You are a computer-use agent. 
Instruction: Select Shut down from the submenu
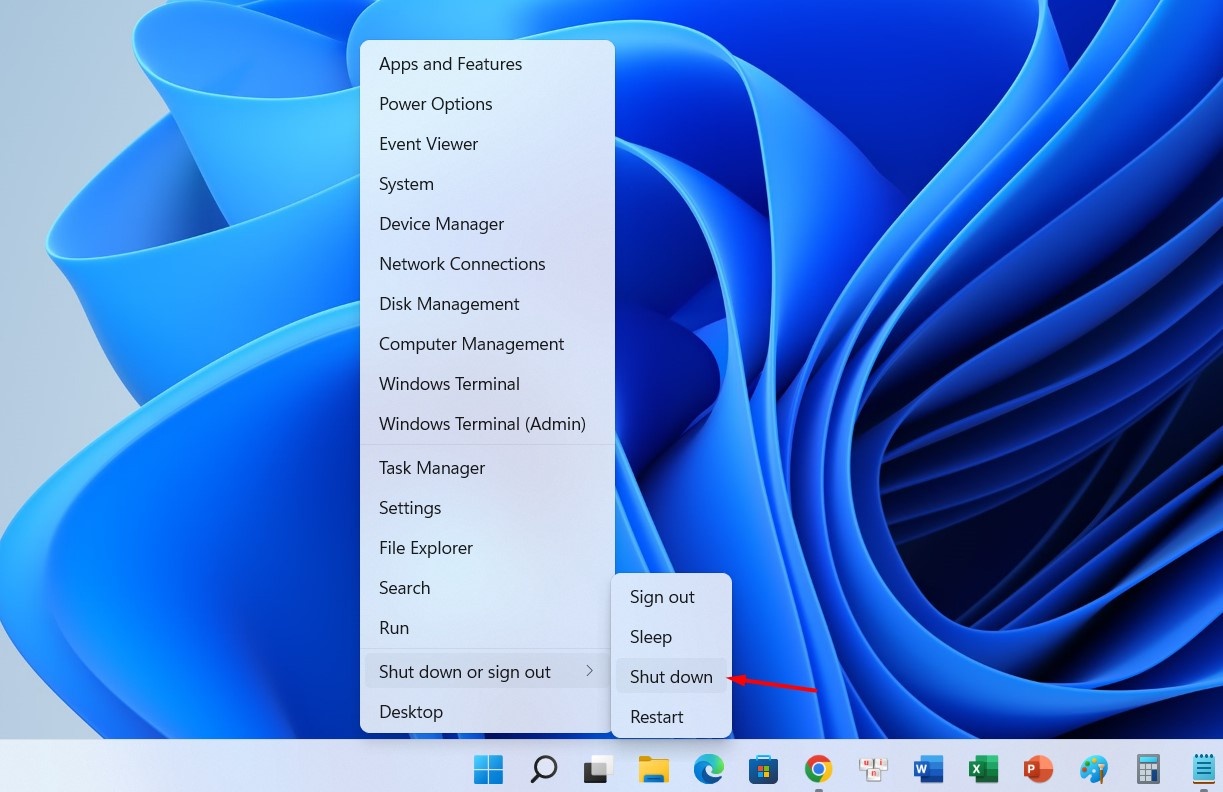click(671, 676)
